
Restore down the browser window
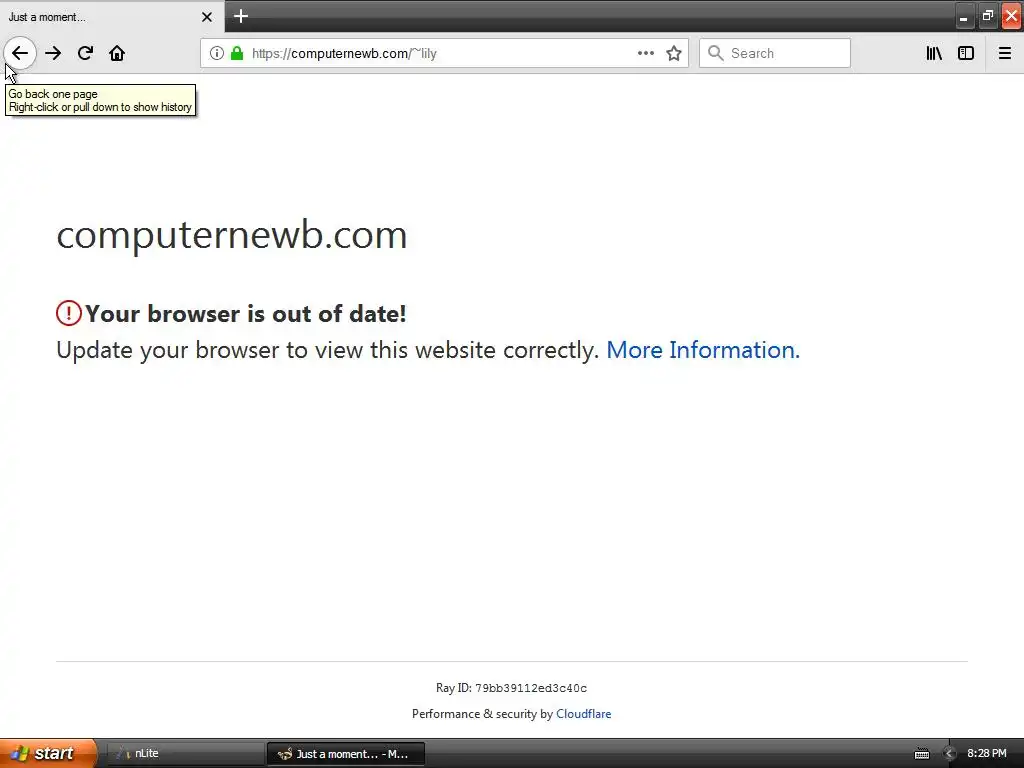pos(987,17)
